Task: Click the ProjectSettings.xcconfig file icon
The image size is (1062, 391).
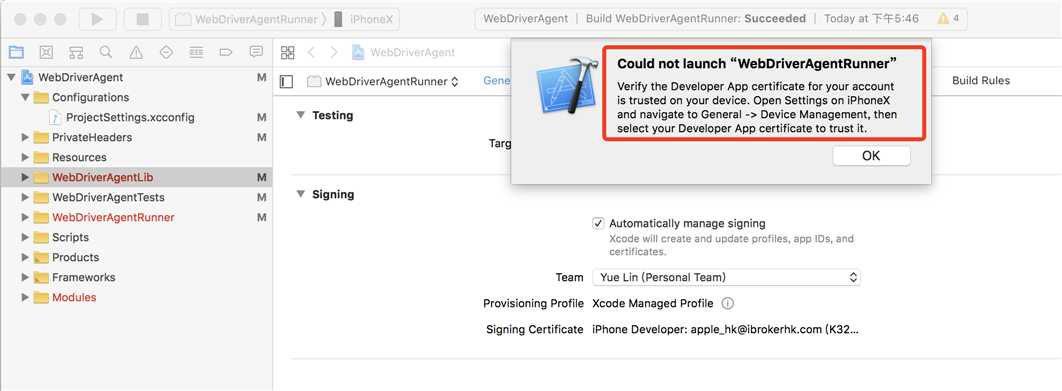Action: (56, 117)
